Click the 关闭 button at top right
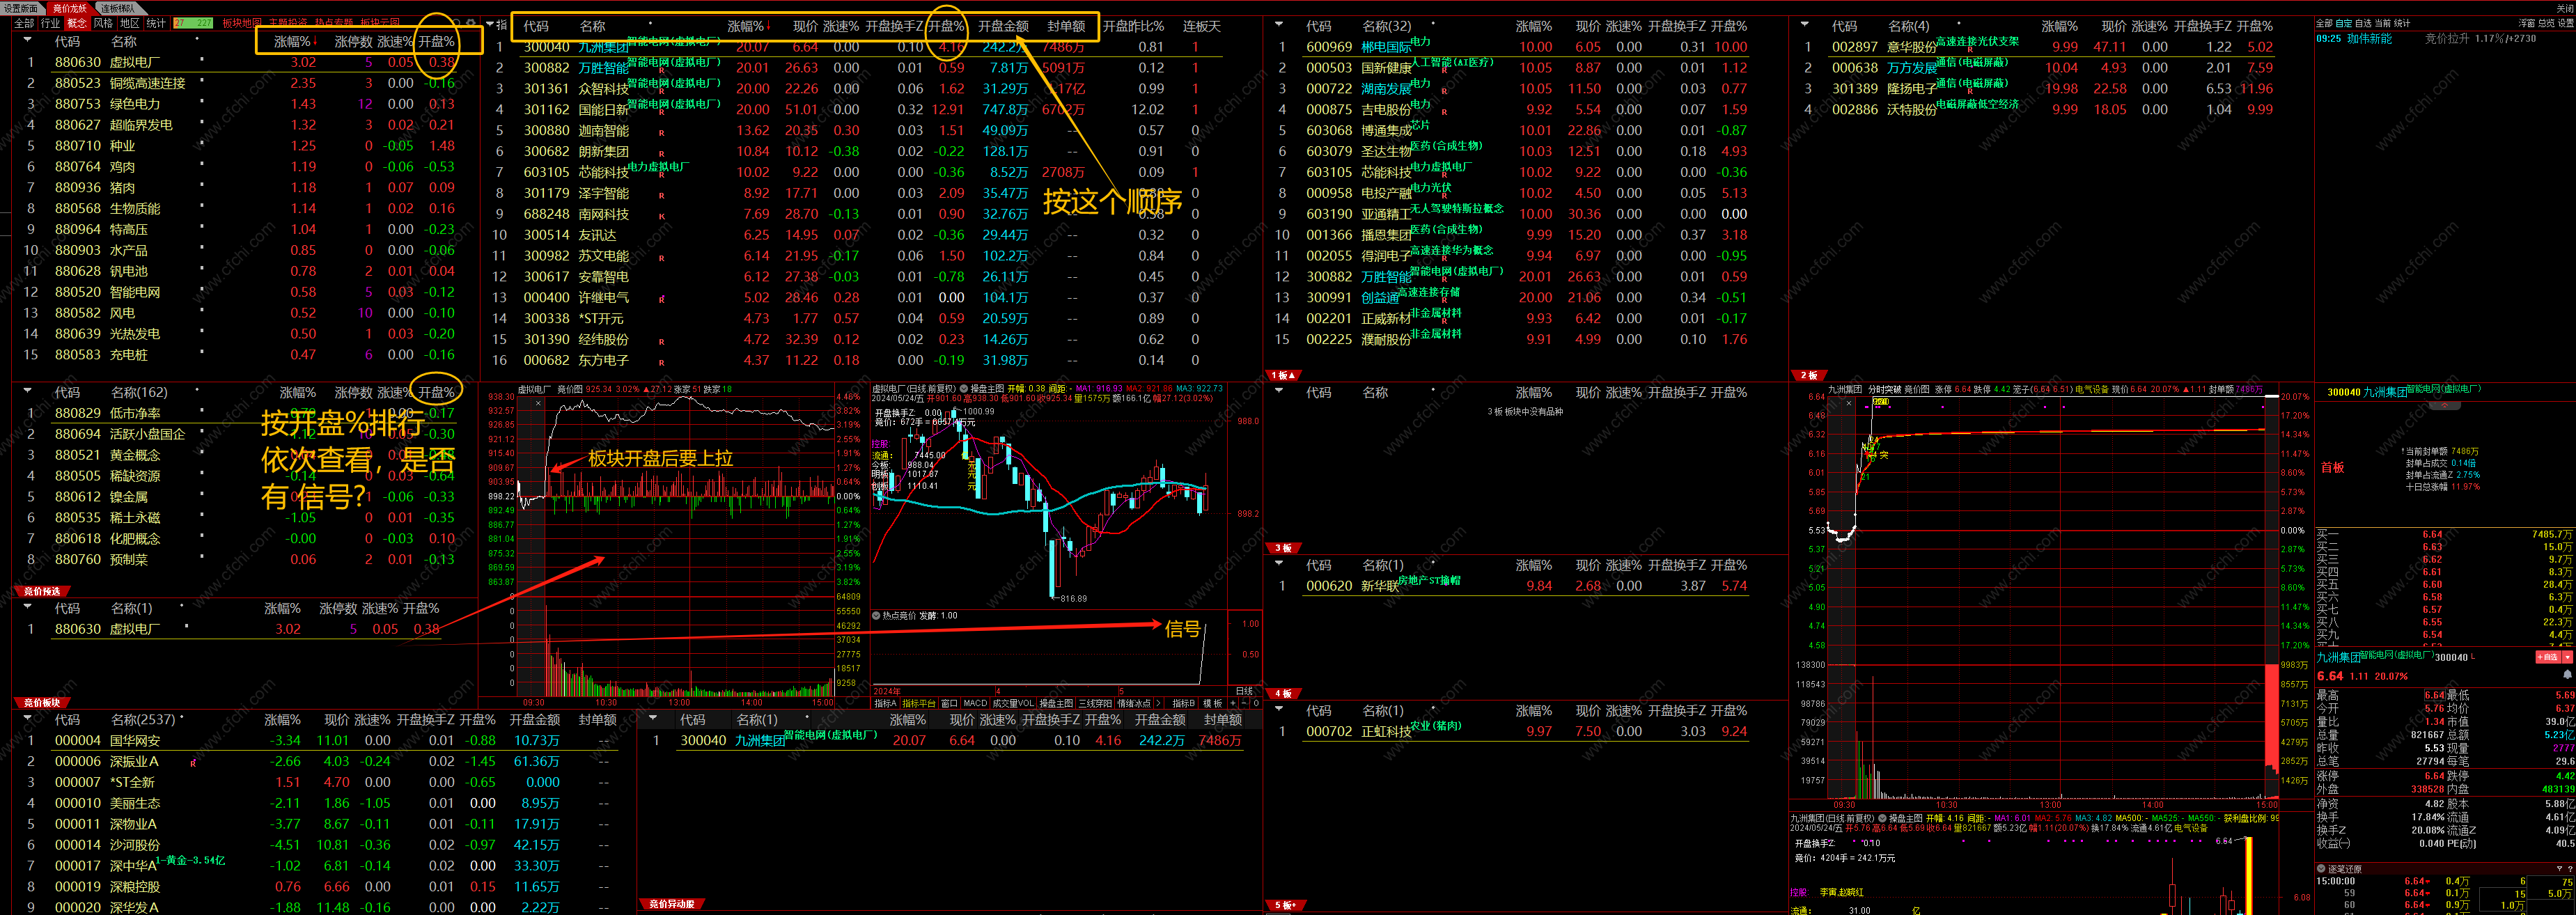 pyautogui.click(x=2565, y=9)
